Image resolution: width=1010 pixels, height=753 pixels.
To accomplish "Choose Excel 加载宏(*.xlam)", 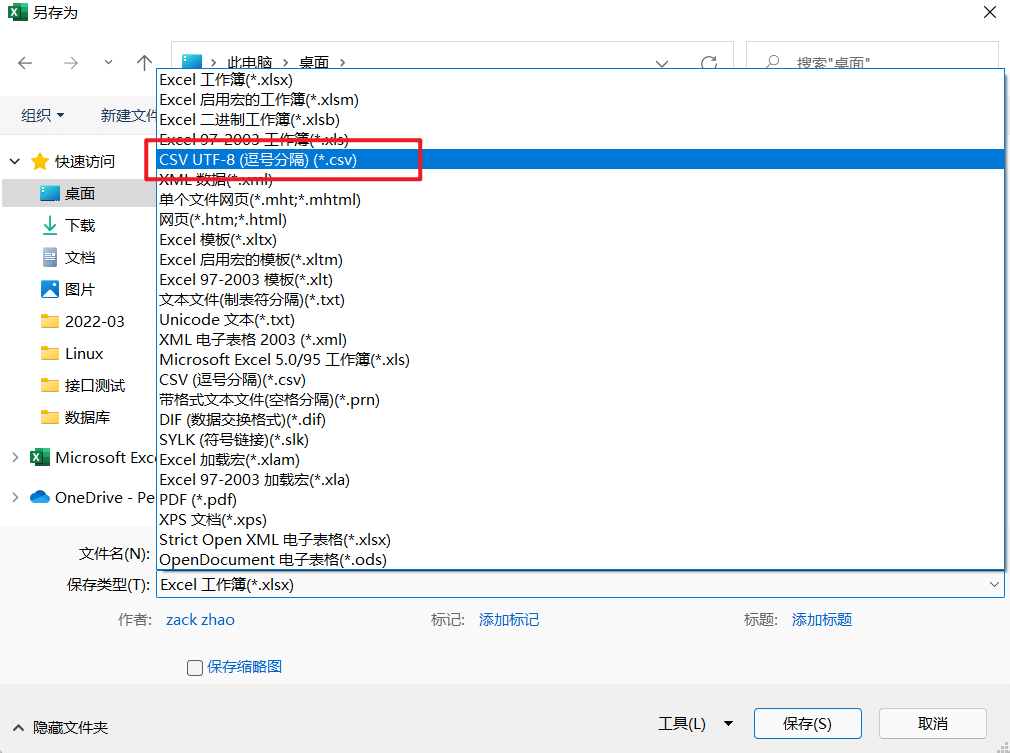I will tap(580, 459).
